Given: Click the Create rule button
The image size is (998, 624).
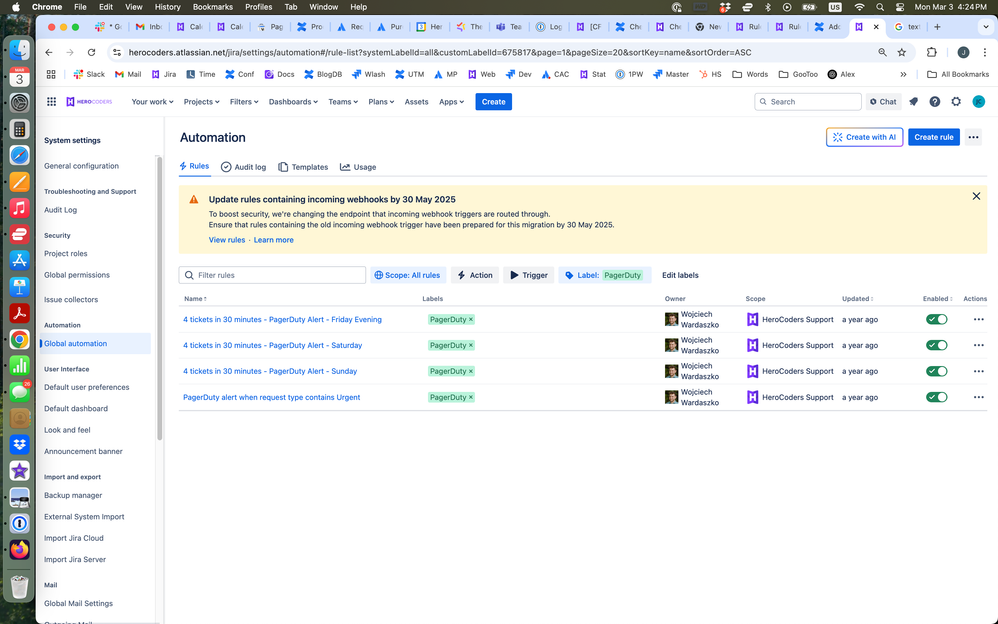Looking at the screenshot, I should coord(934,137).
